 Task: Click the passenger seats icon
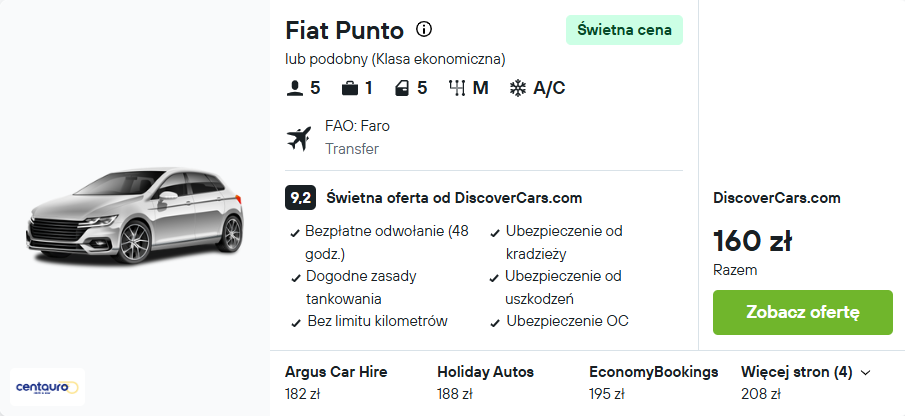click(295, 88)
